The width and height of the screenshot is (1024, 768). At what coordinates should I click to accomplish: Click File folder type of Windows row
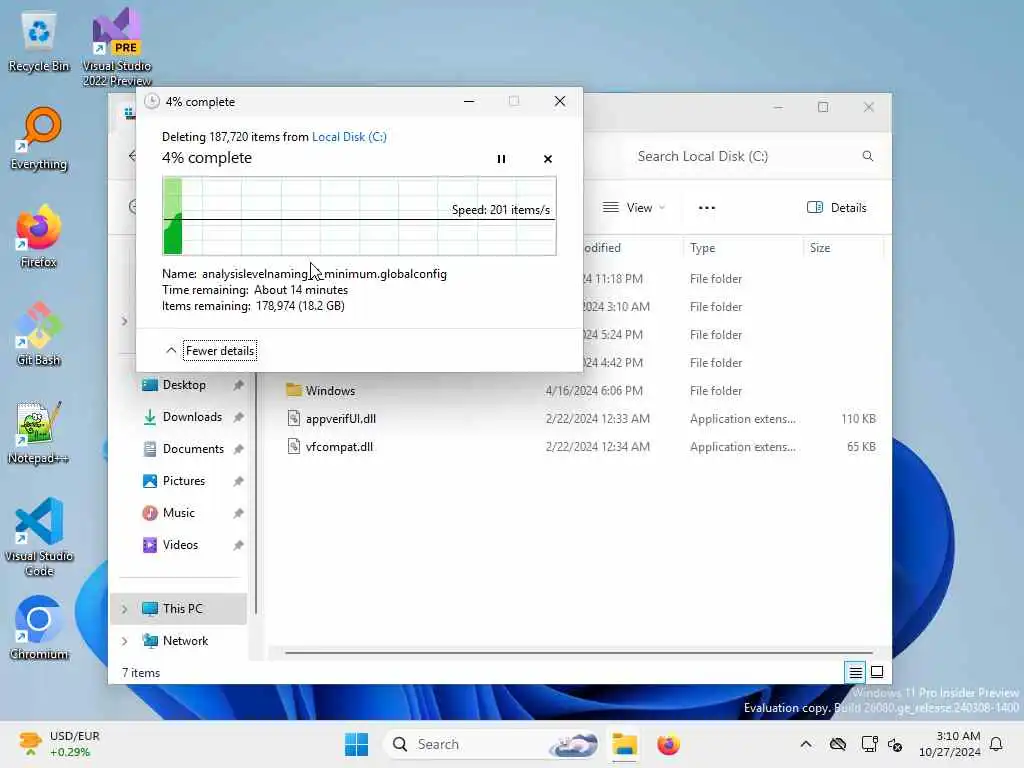click(x=716, y=391)
